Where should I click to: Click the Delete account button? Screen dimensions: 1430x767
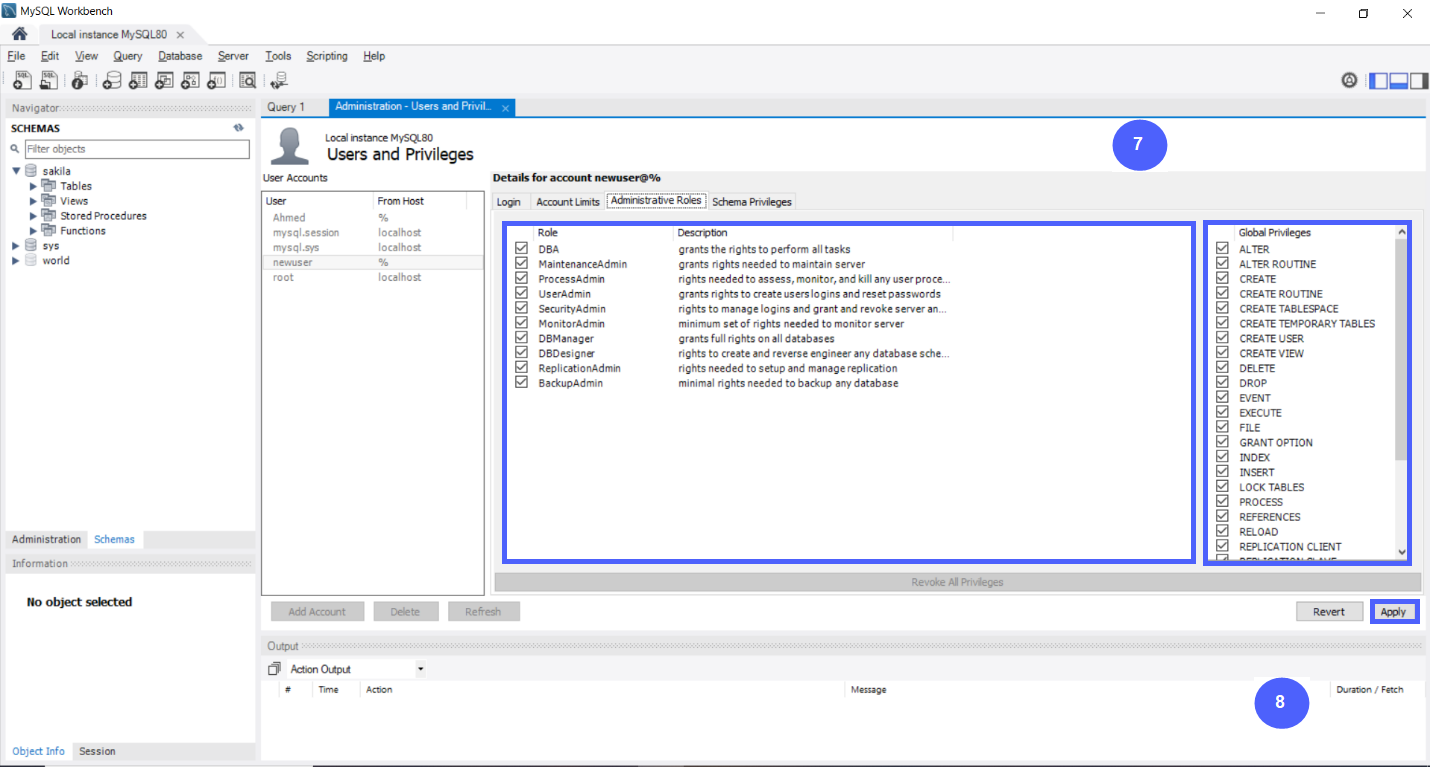pos(405,612)
